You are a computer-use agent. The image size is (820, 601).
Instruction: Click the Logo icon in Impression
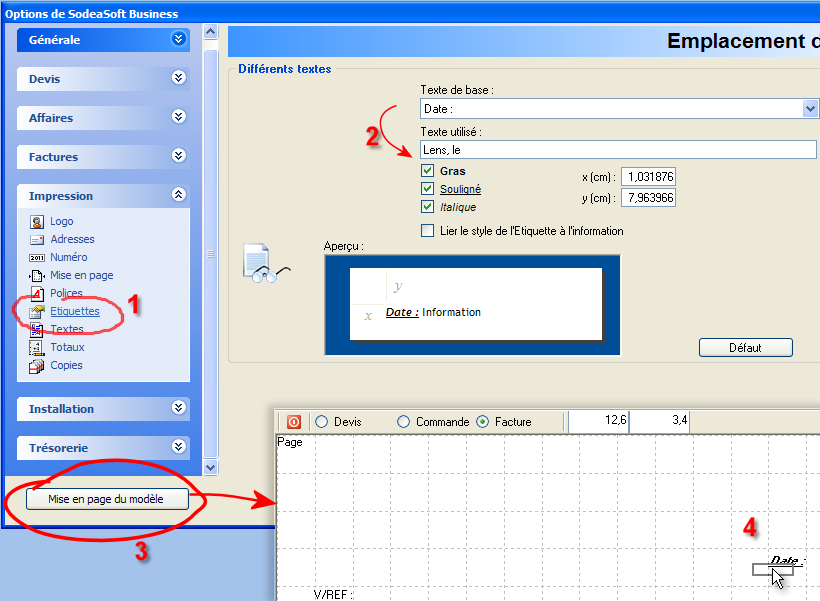pyautogui.click(x=37, y=222)
